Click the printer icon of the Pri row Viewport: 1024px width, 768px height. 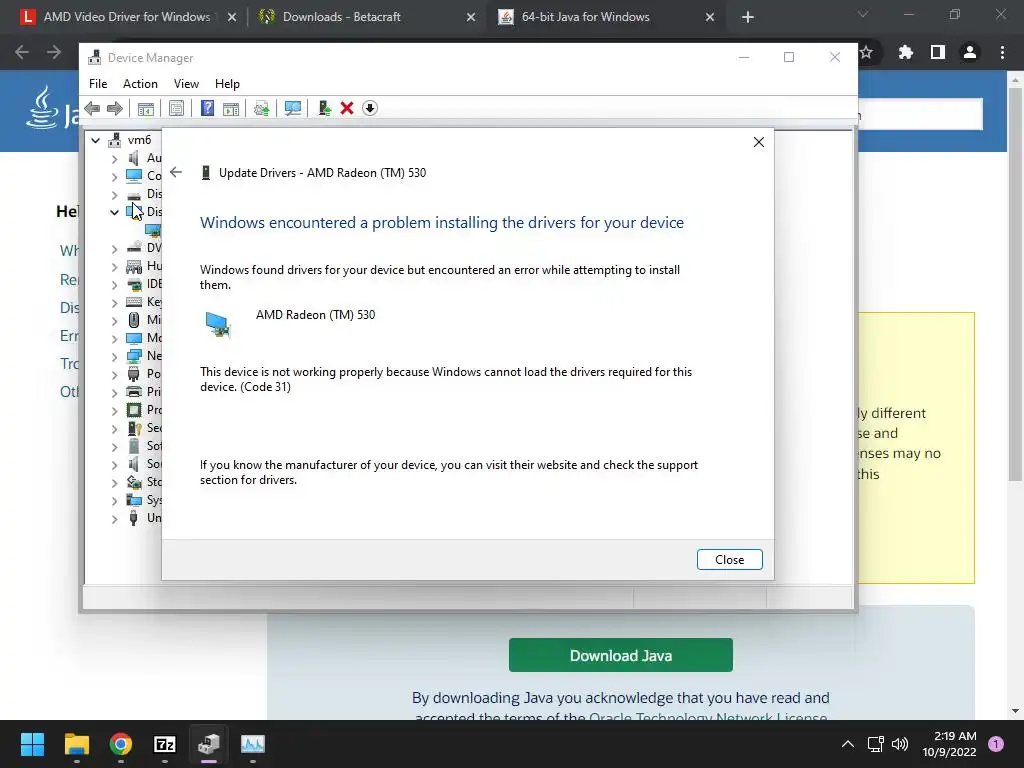coord(133,392)
